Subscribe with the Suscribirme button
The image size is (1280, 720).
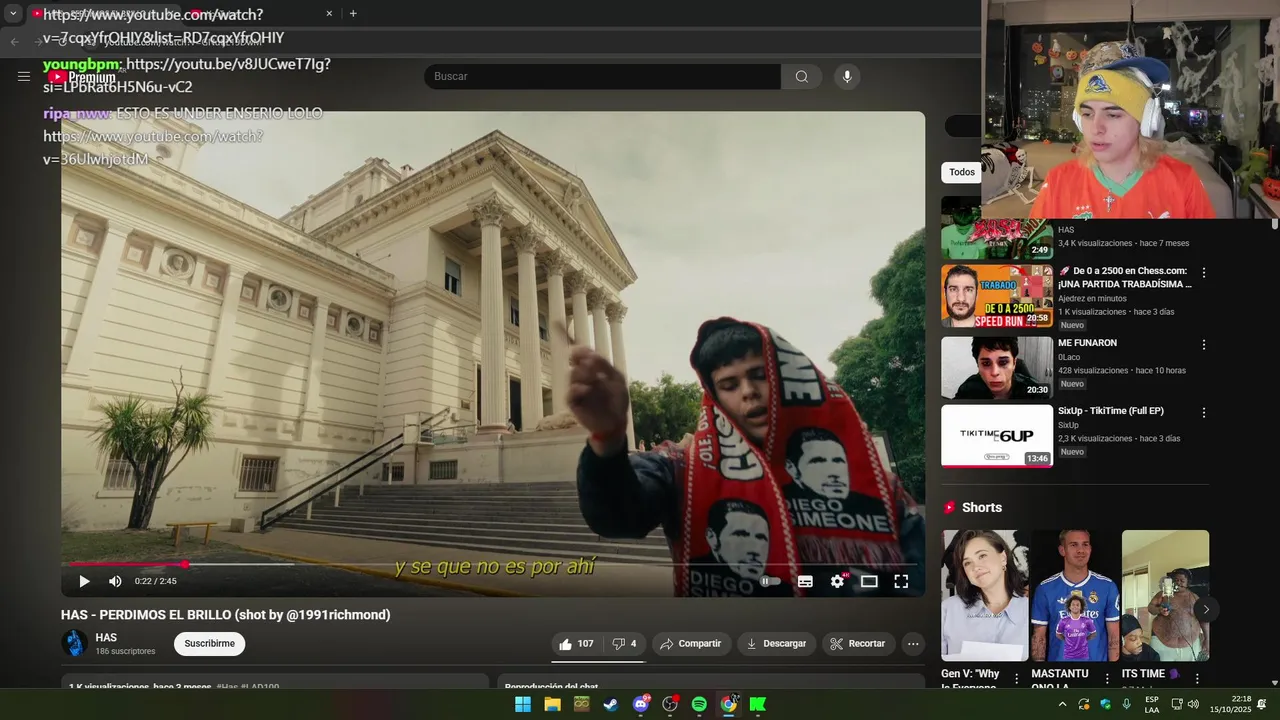click(x=209, y=644)
